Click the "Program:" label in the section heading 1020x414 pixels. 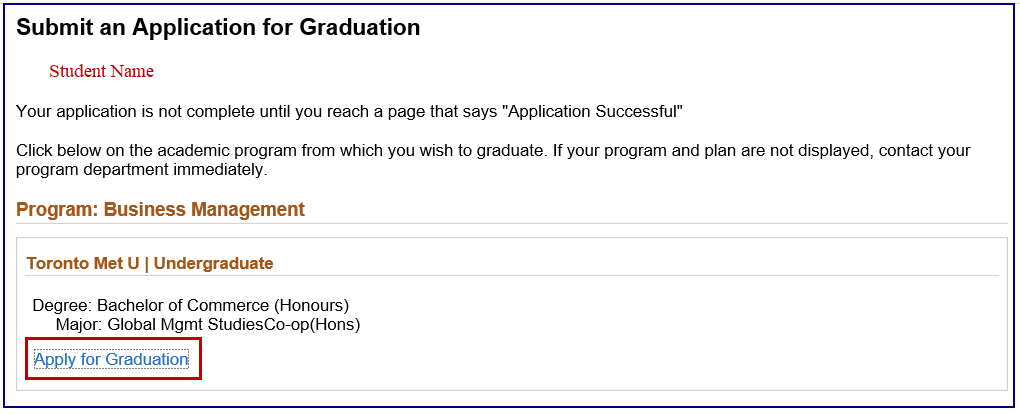tap(57, 210)
